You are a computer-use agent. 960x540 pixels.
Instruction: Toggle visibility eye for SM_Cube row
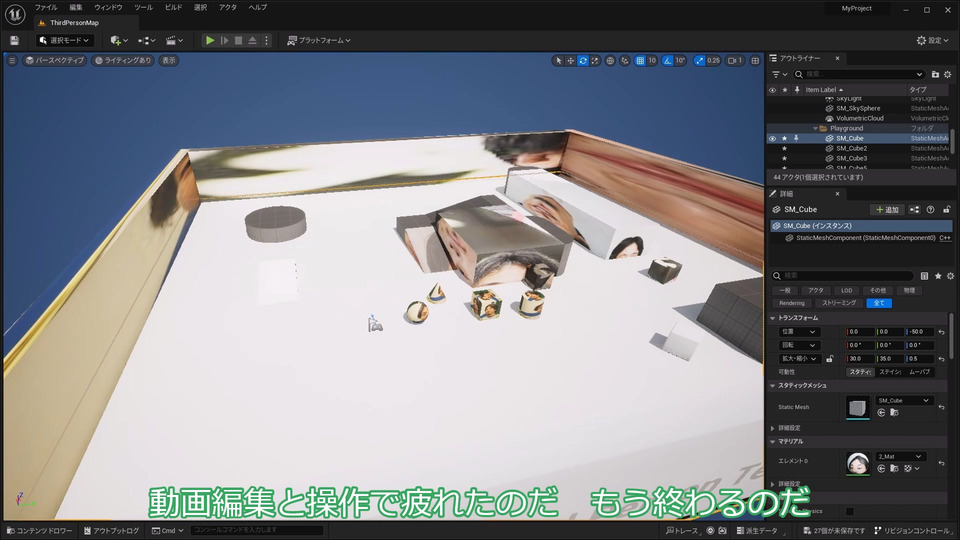click(x=772, y=138)
